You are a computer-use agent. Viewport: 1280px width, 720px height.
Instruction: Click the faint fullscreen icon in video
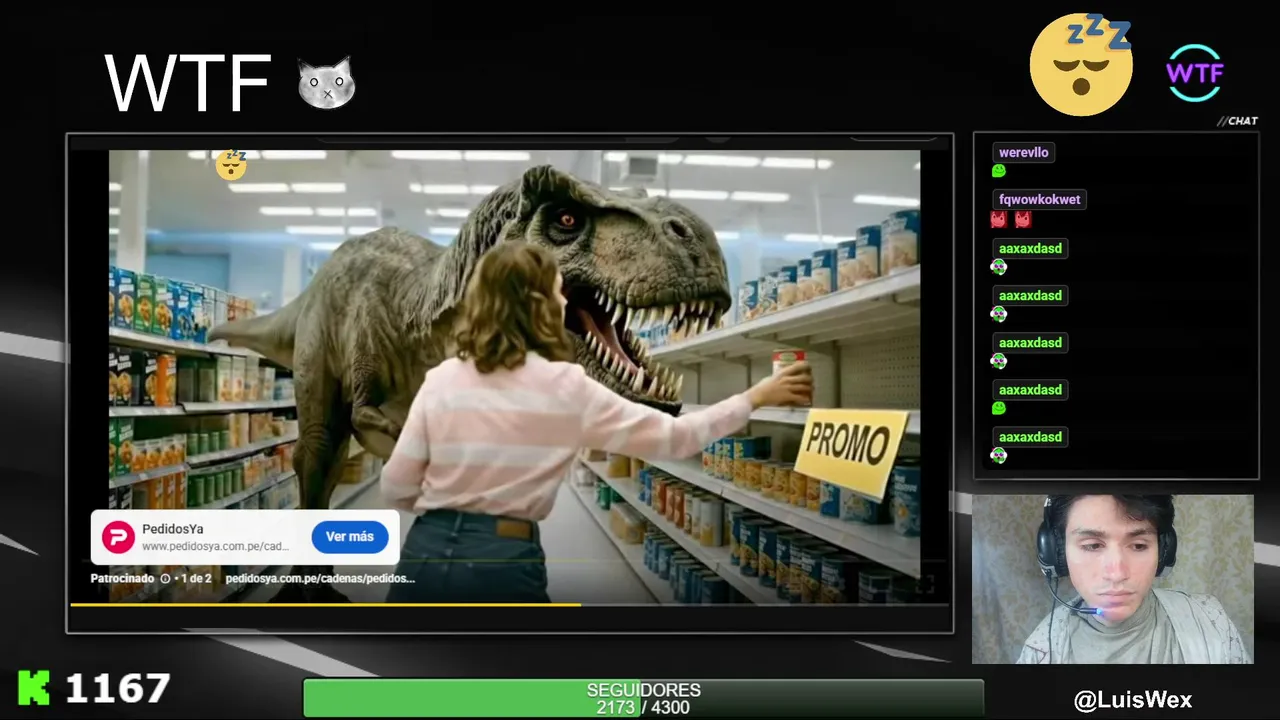click(x=926, y=584)
